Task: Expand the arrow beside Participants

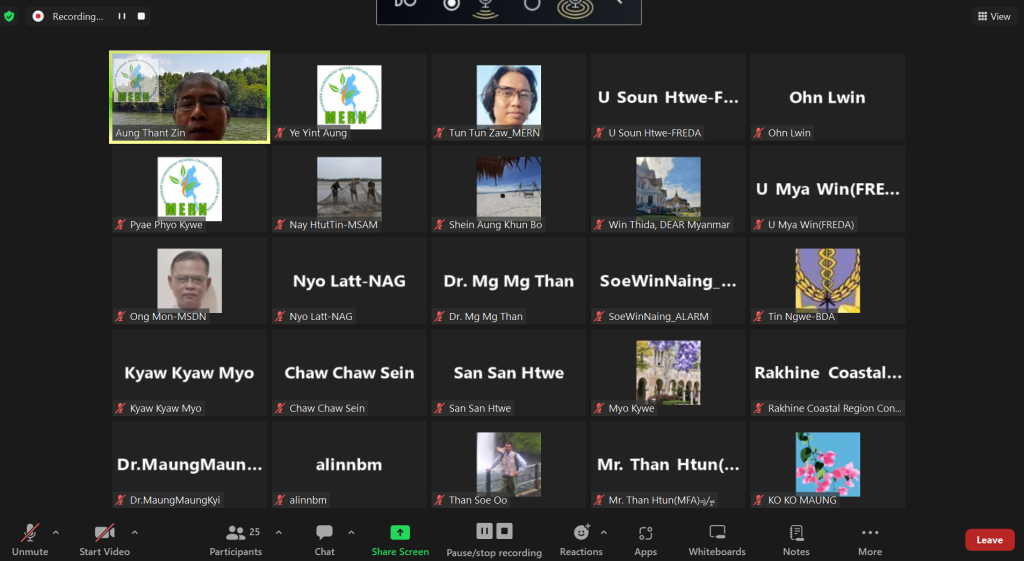Action: [279, 532]
